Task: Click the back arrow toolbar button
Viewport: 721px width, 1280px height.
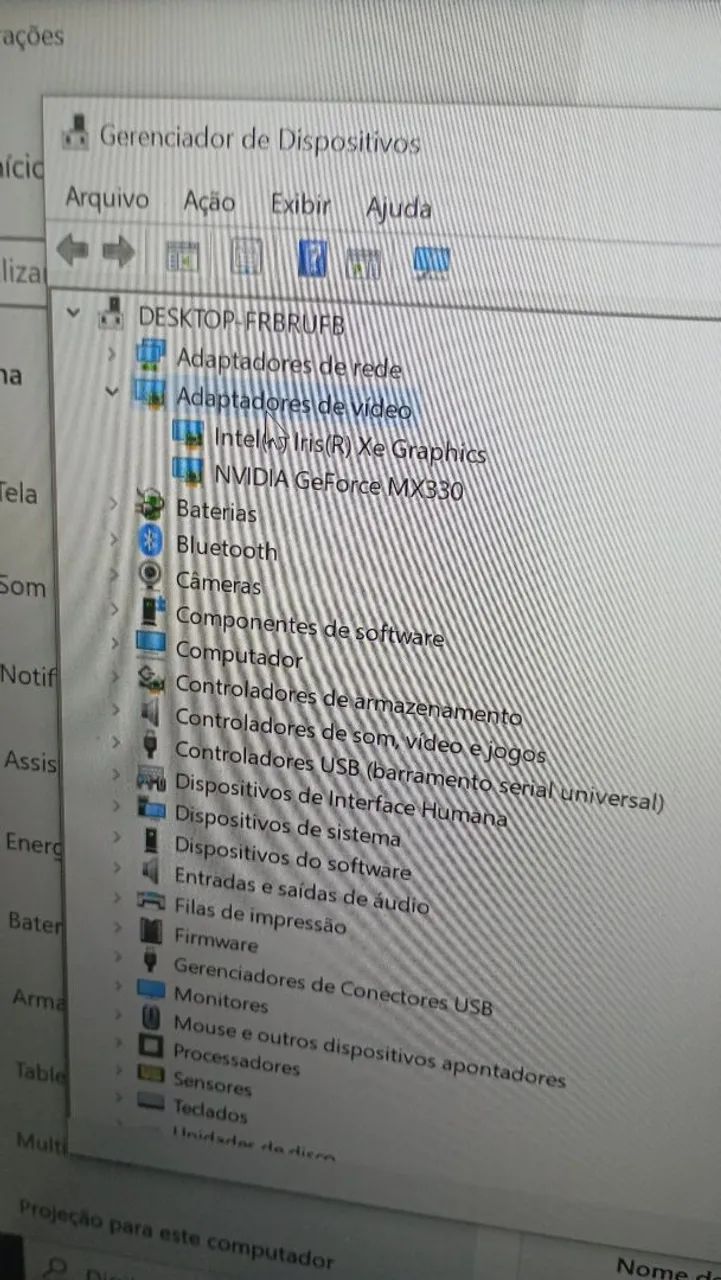Action: [72, 249]
